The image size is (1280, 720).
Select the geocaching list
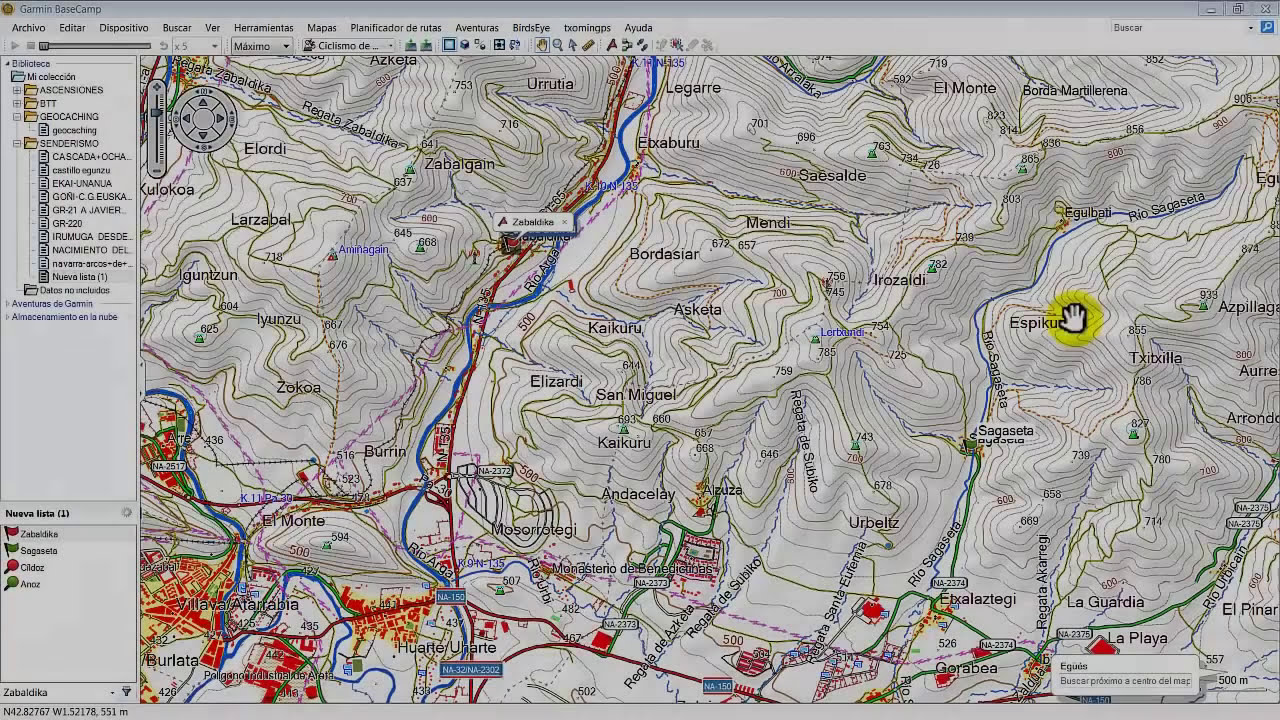point(75,130)
